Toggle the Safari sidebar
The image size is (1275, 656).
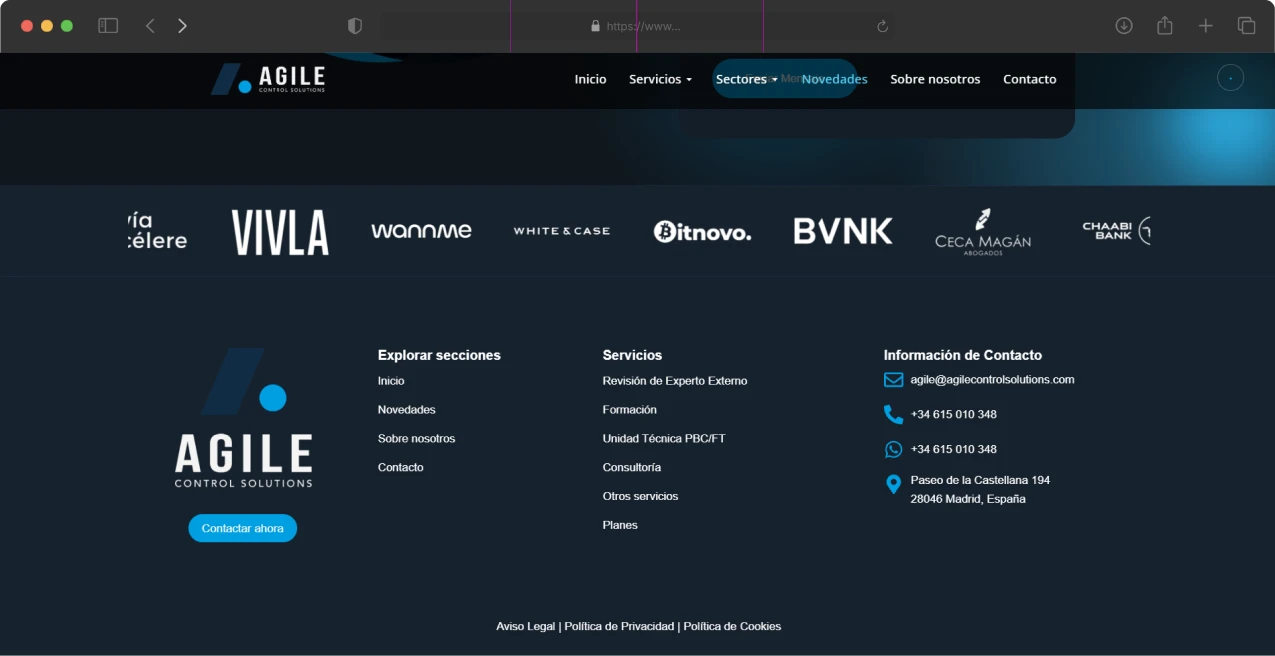(x=108, y=26)
